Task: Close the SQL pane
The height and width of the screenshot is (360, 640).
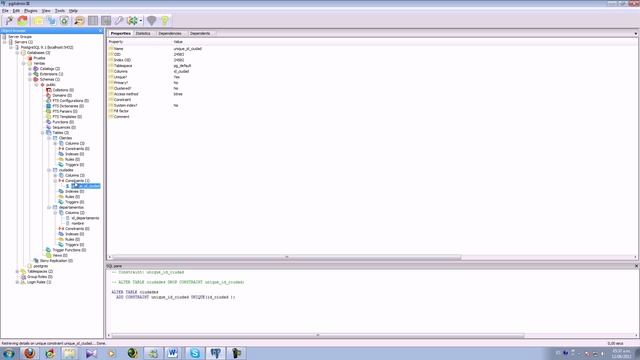Action: click(636, 266)
